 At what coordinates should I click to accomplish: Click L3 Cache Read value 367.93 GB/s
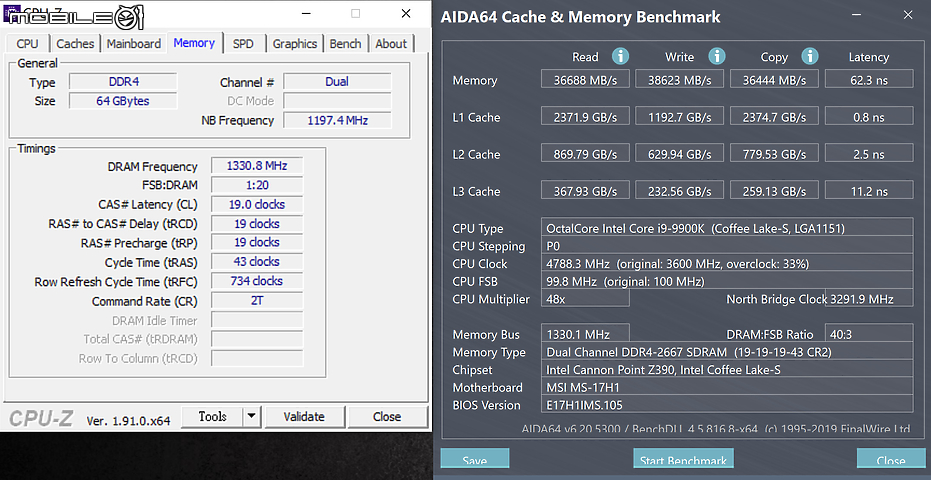[x=585, y=191]
